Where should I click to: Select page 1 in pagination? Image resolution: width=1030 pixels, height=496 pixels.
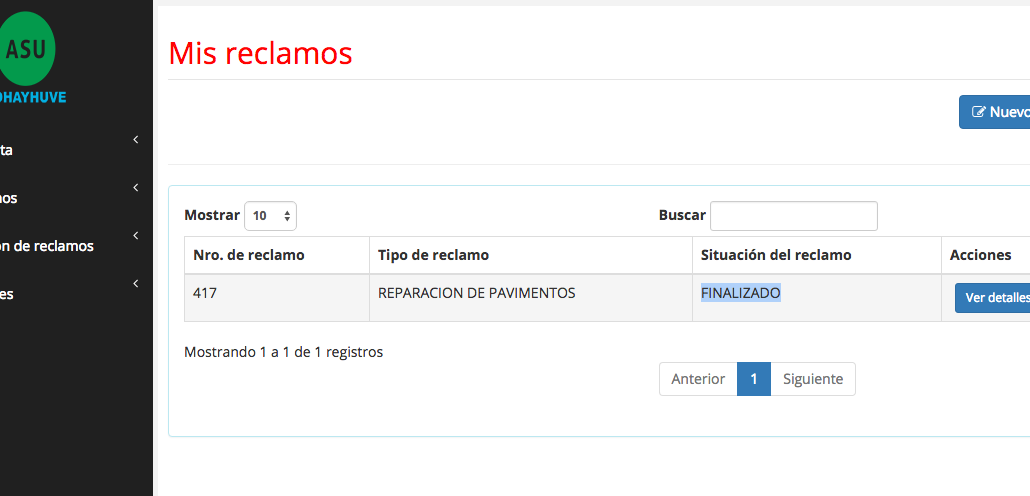(x=754, y=379)
